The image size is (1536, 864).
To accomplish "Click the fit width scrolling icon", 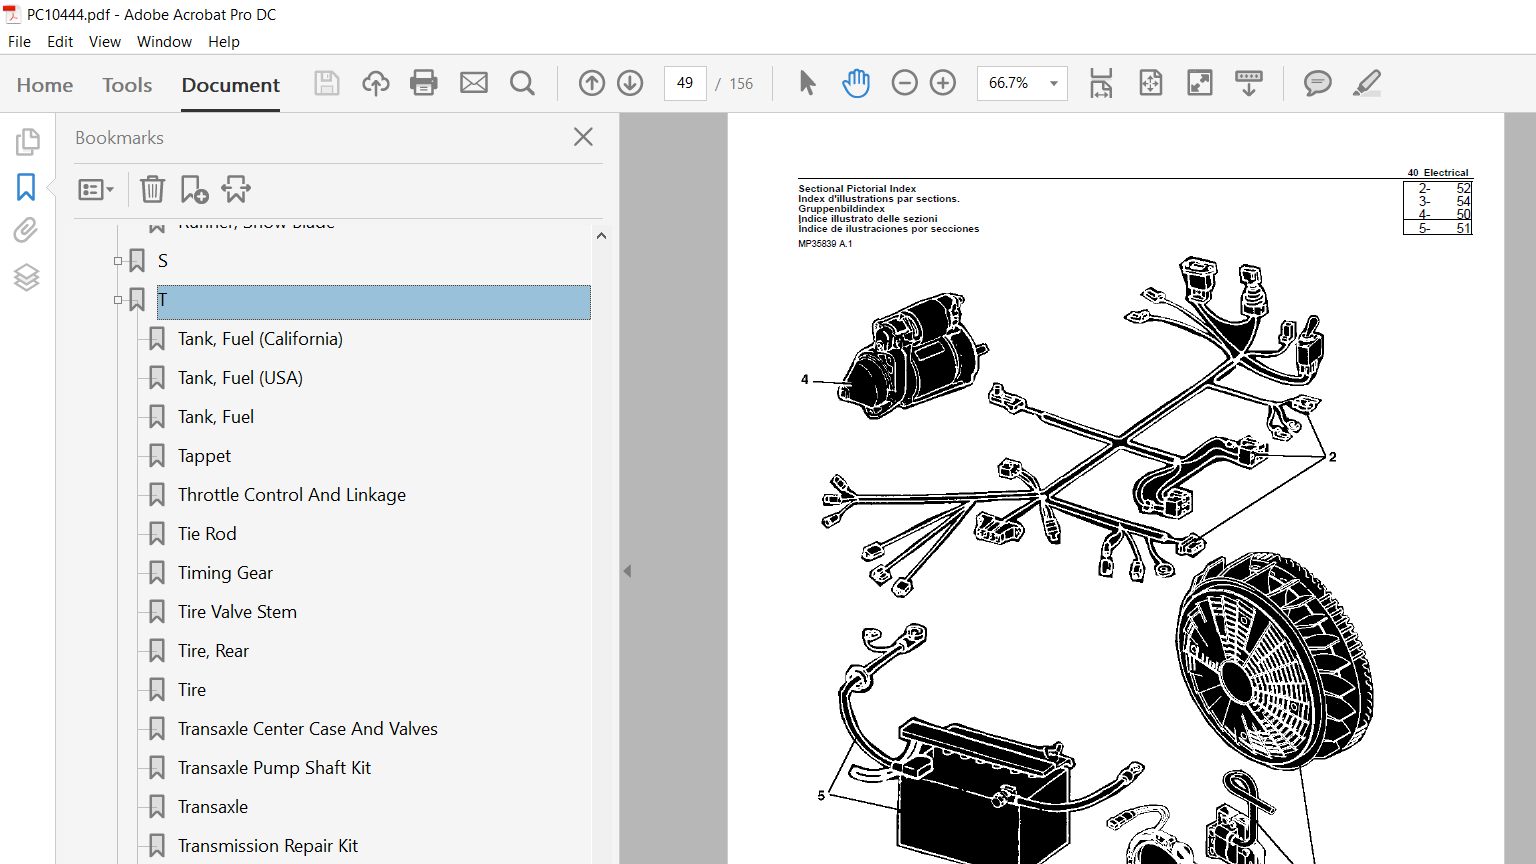I will pyautogui.click(x=1101, y=83).
